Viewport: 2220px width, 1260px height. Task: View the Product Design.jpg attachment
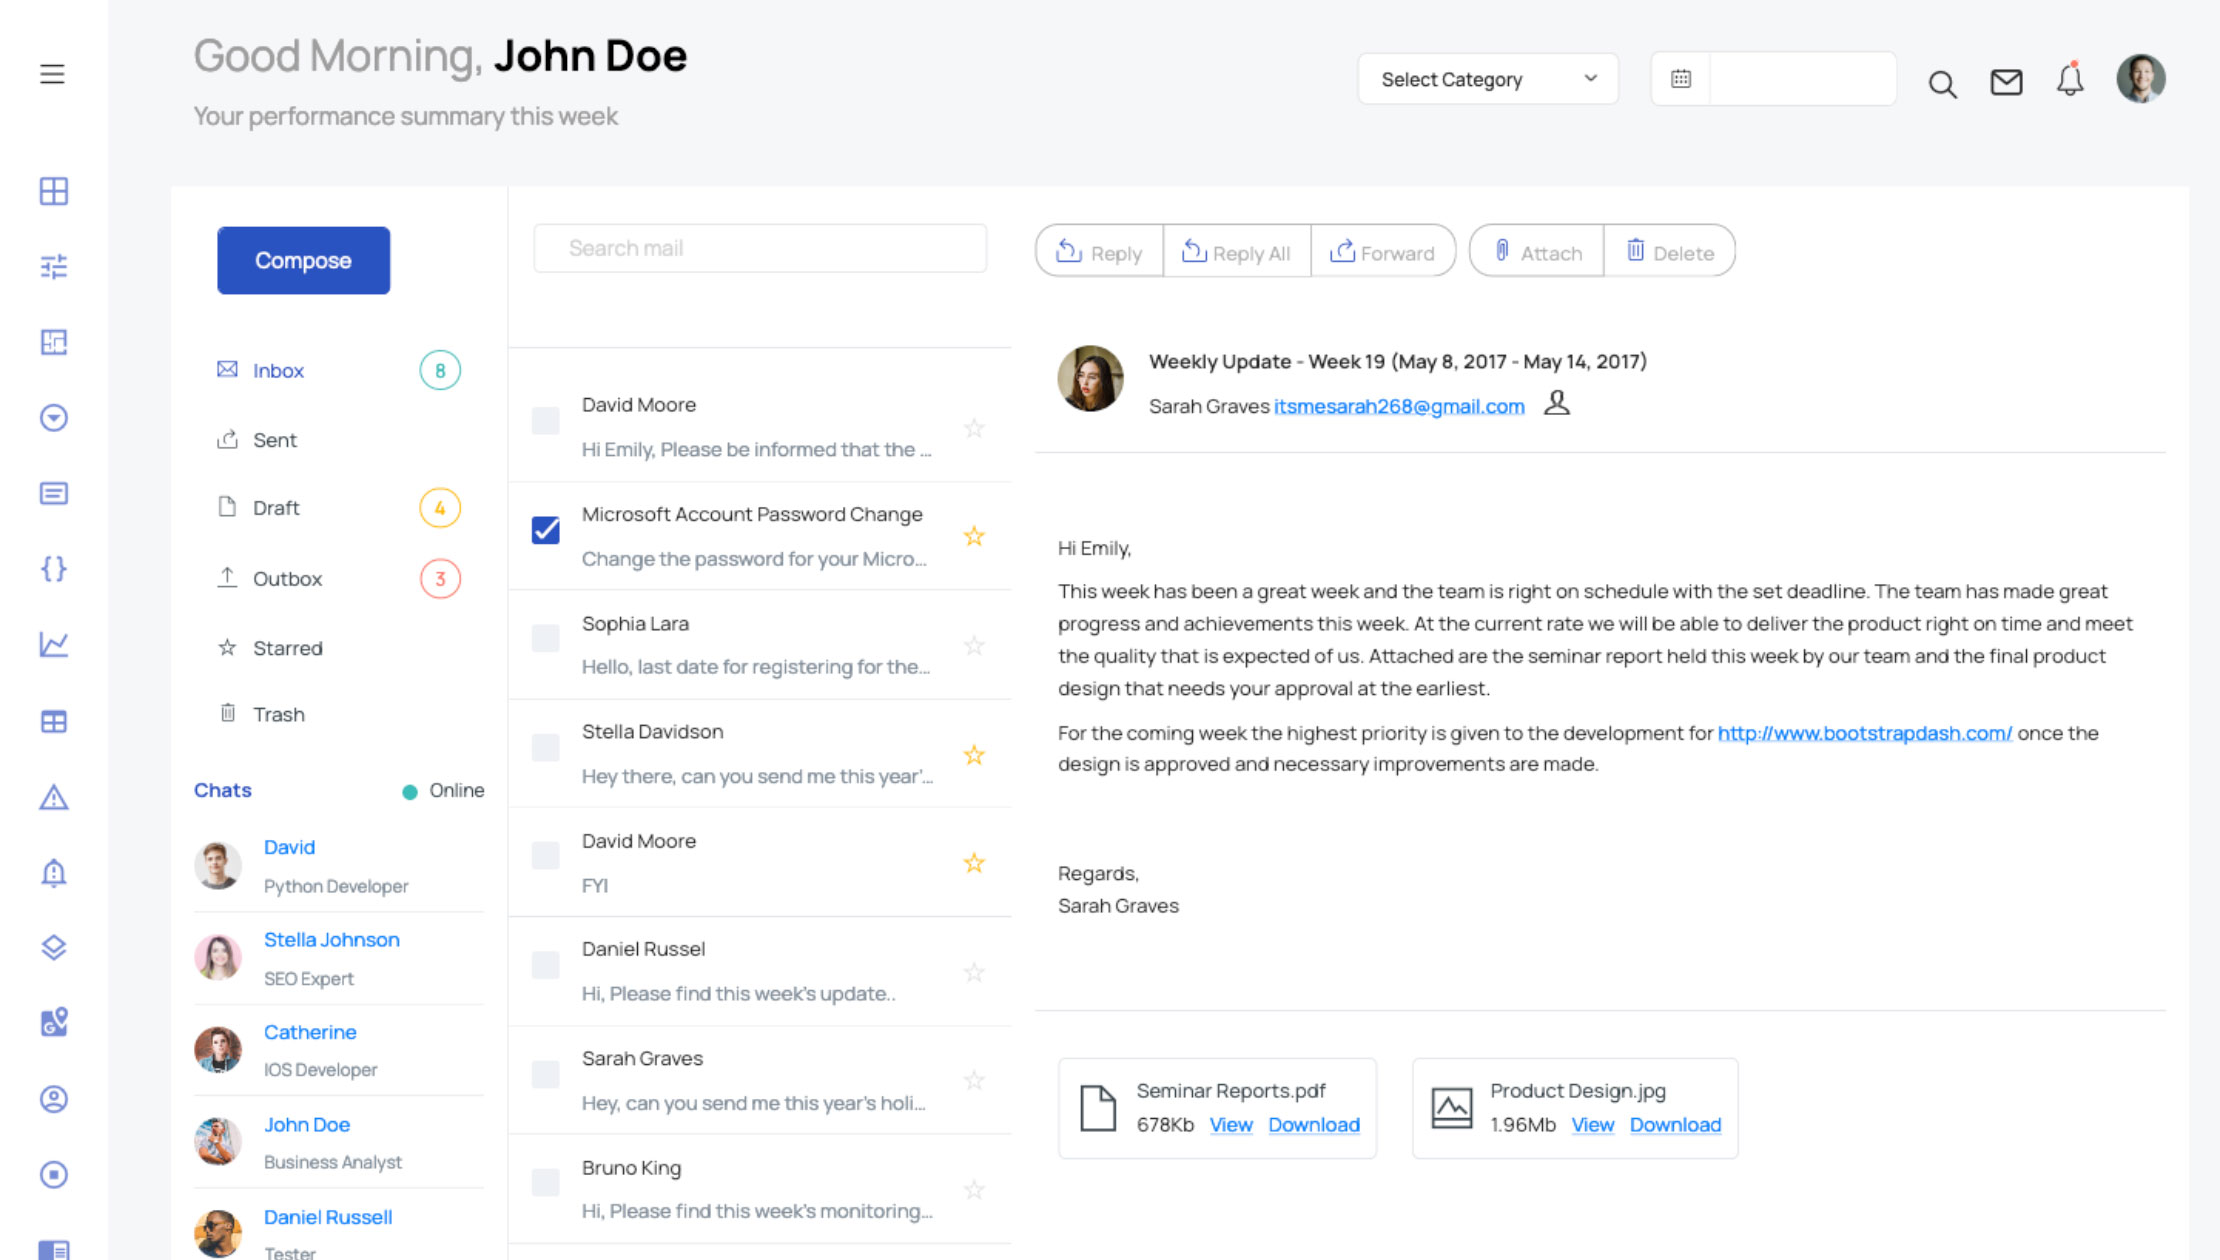1593,1125
